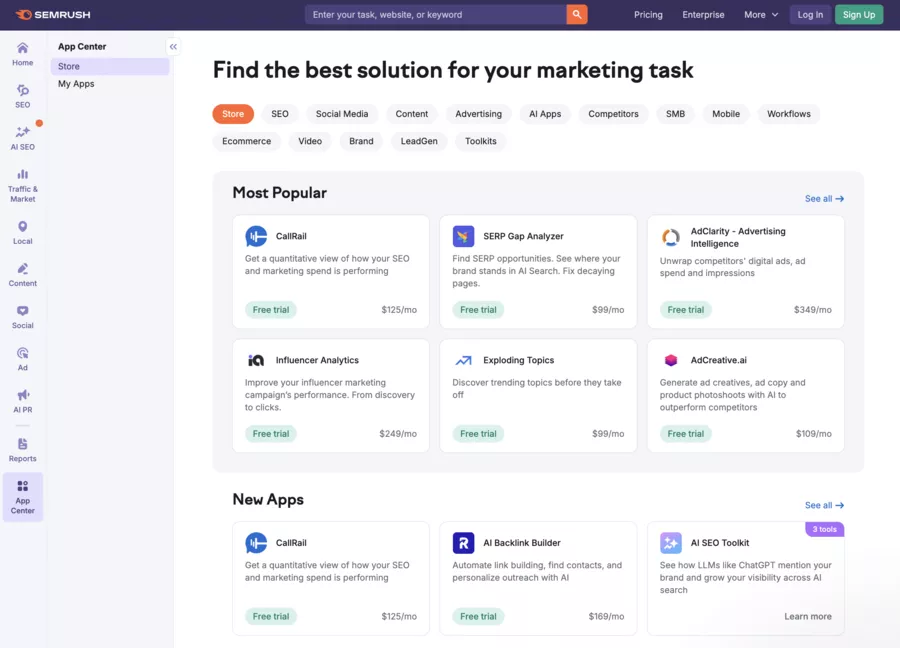Open the AI SEO sidebar section
This screenshot has height=648, width=900.
coord(22,138)
